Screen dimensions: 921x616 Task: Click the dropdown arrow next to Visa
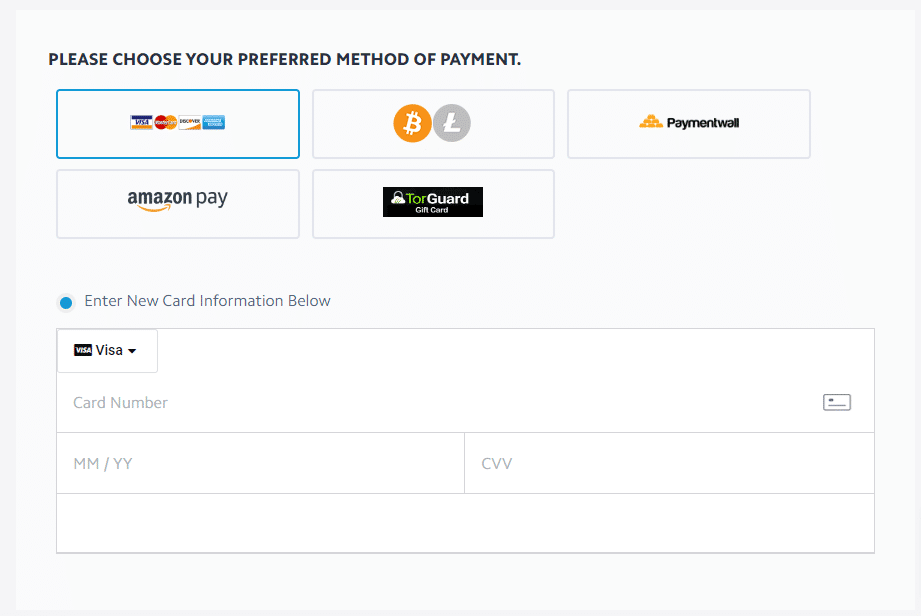[x=132, y=351]
